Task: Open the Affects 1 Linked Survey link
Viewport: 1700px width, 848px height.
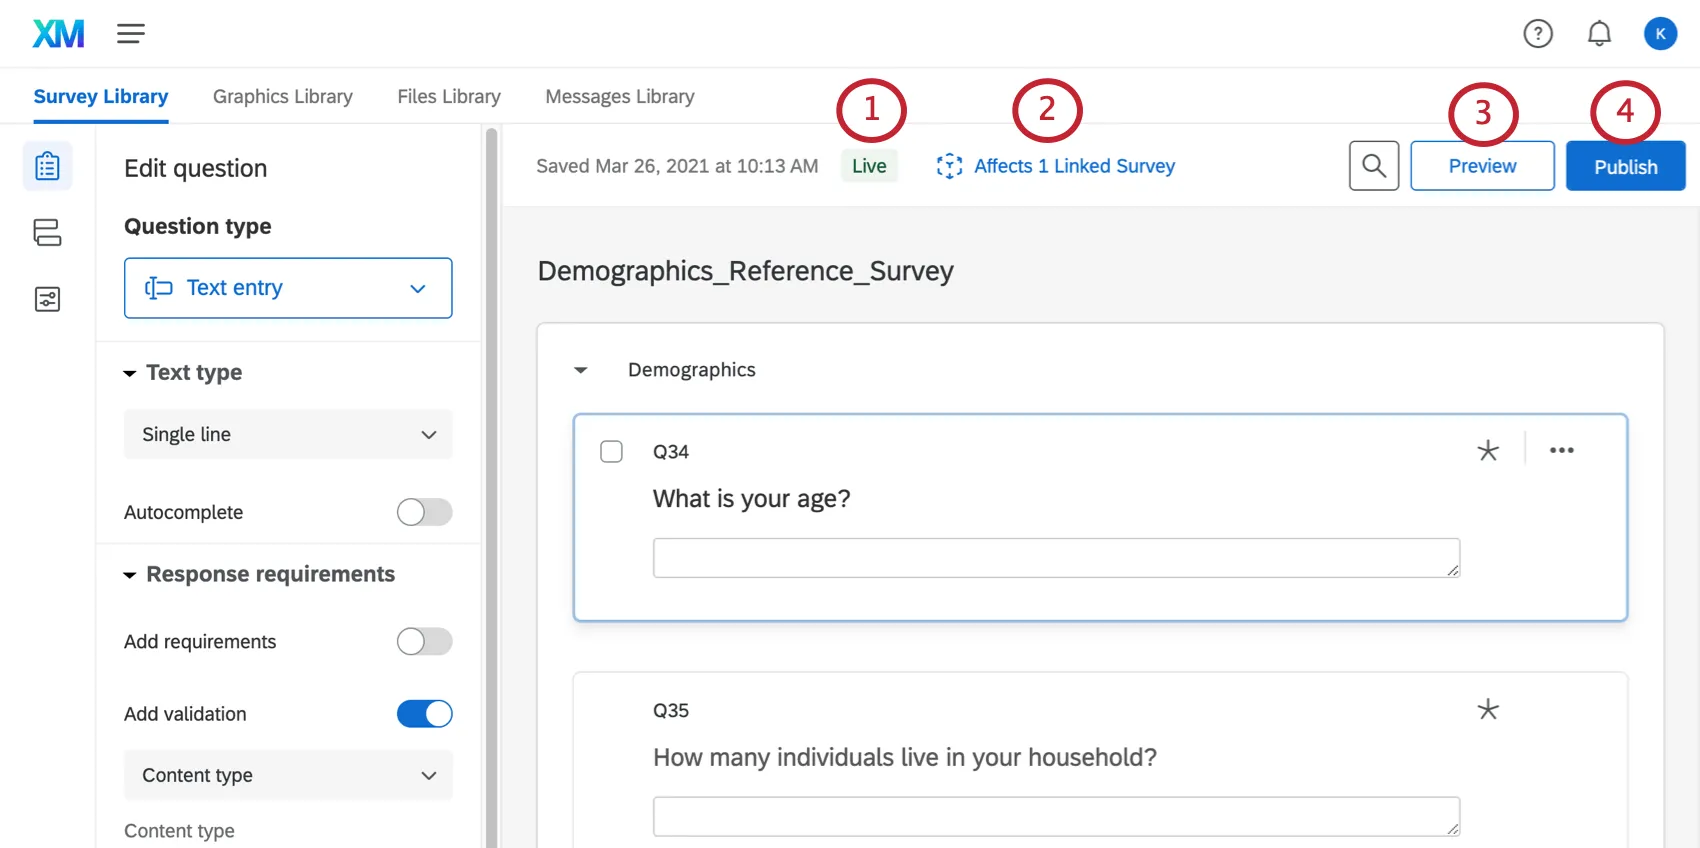Action: click(x=1073, y=166)
